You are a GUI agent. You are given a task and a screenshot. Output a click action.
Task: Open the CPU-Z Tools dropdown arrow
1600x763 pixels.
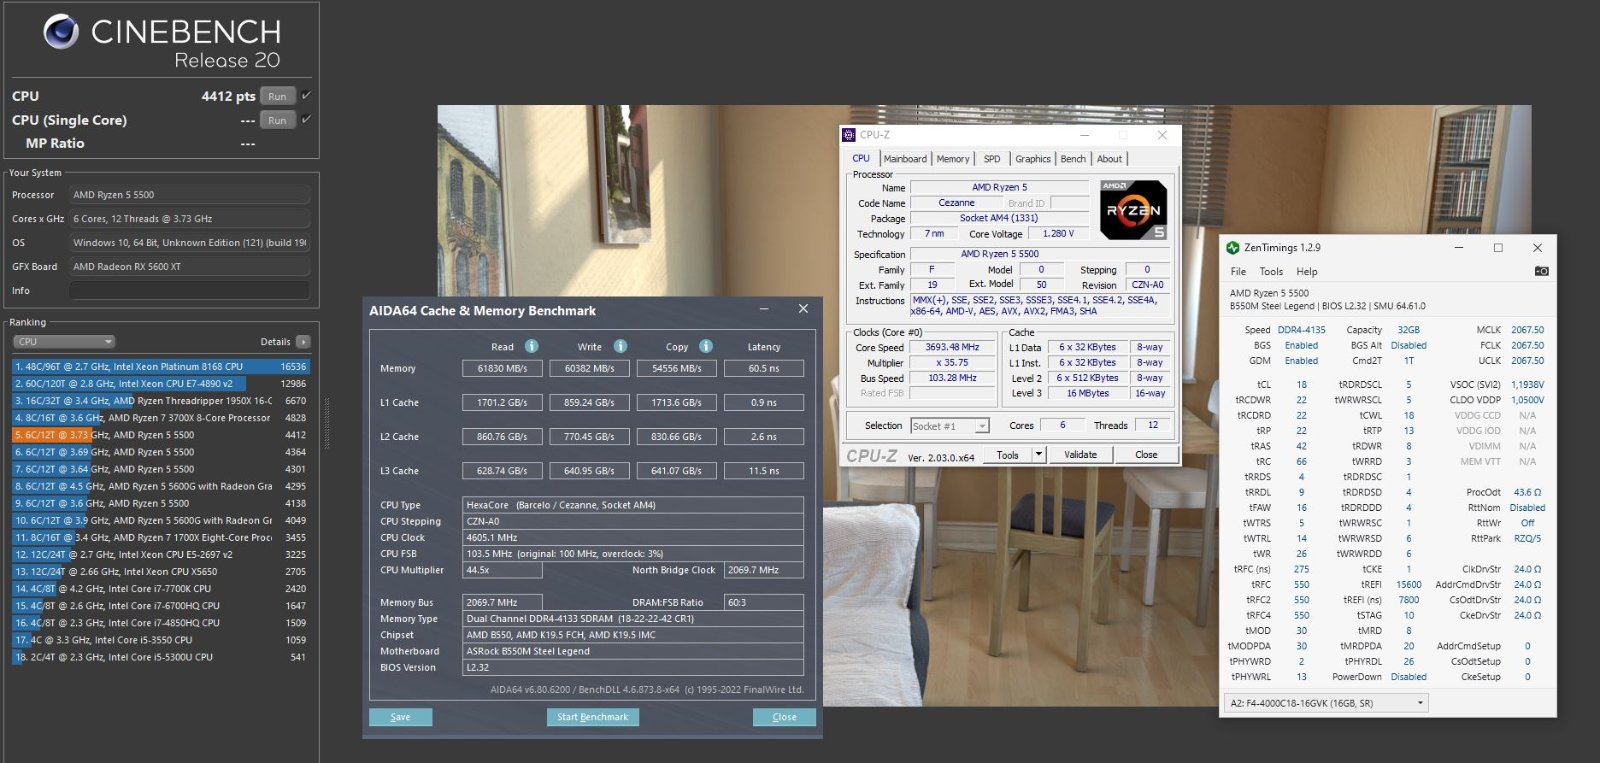pos(1039,455)
